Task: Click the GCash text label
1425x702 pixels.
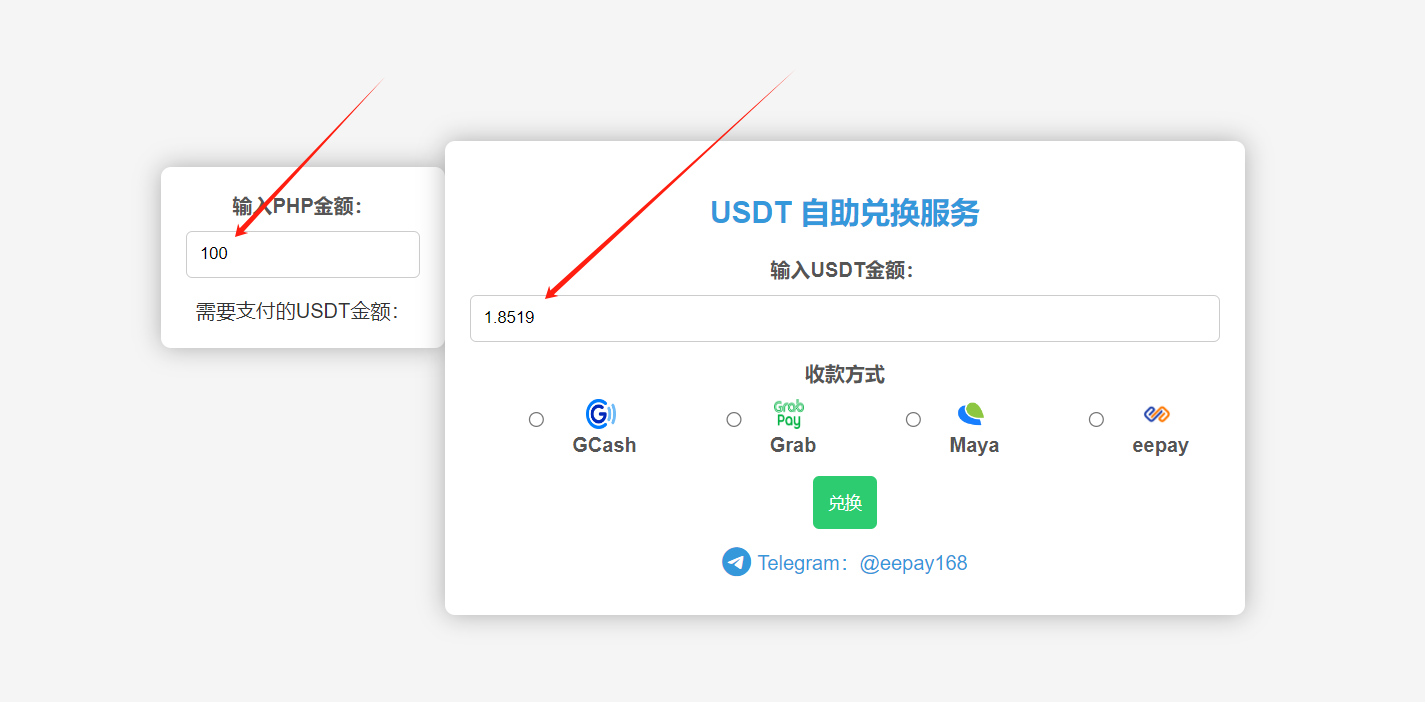Action: (x=604, y=445)
